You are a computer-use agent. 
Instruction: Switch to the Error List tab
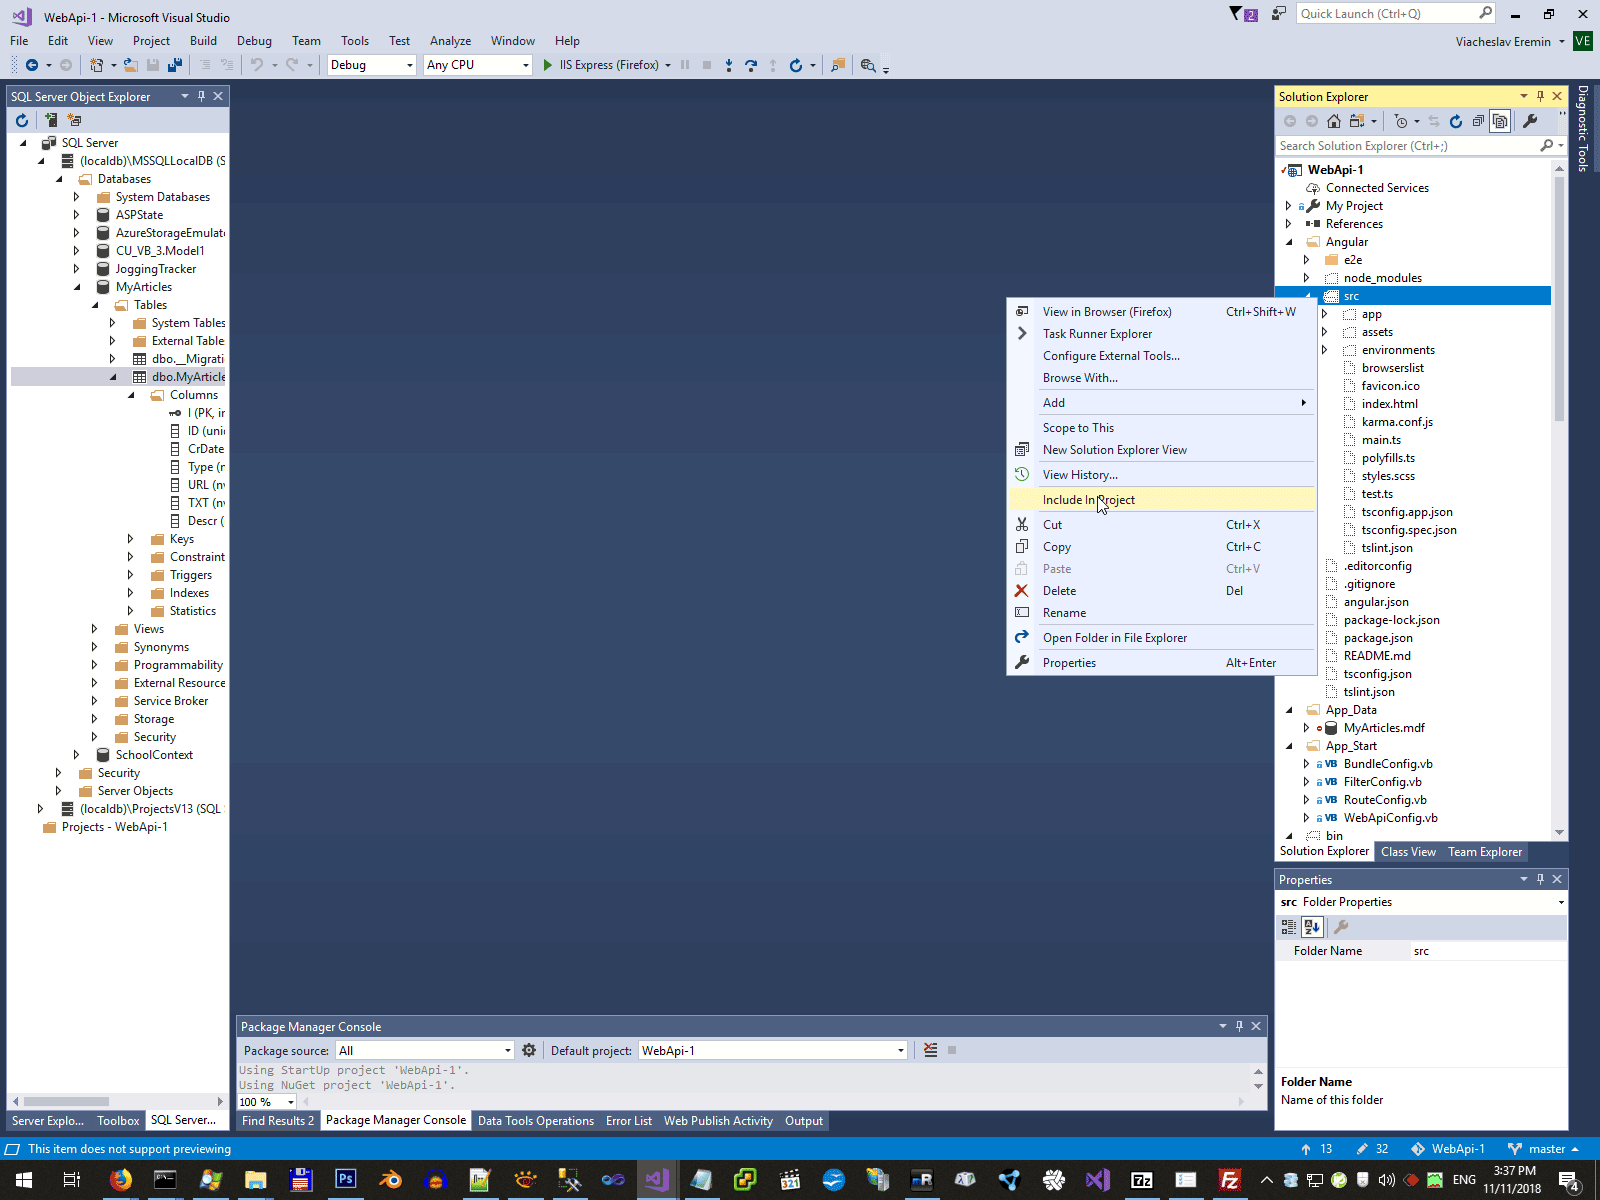click(628, 1121)
